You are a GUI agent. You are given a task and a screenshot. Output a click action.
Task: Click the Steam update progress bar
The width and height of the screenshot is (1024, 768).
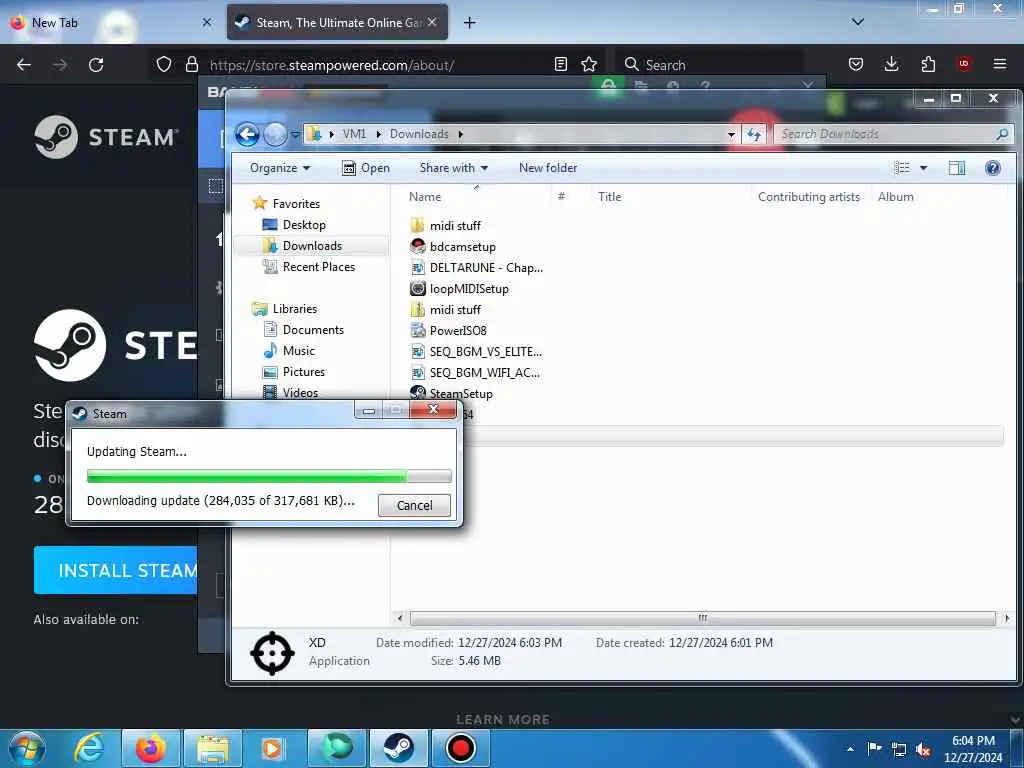pyautogui.click(x=269, y=476)
